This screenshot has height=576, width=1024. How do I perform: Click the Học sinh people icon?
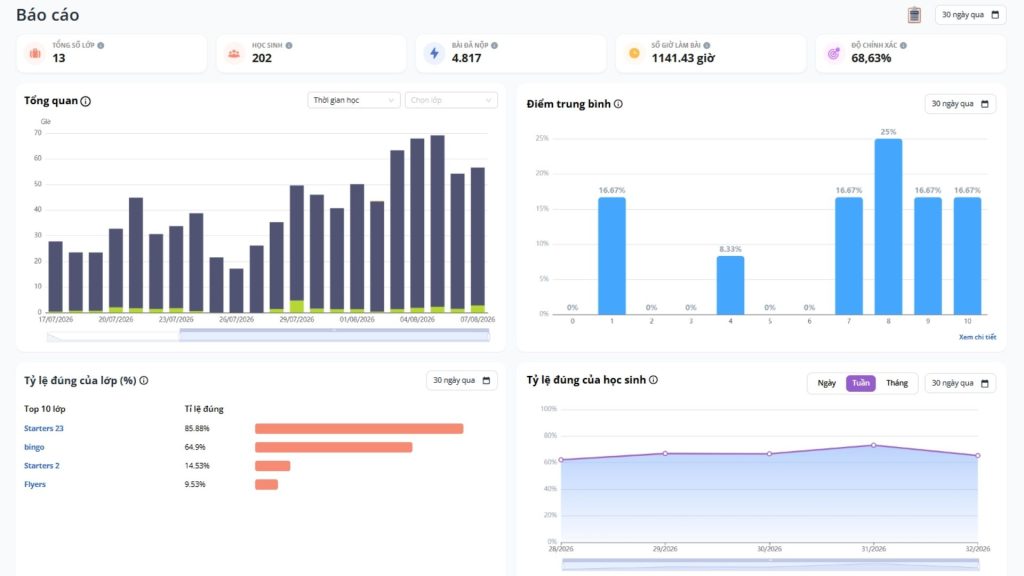coord(234,53)
